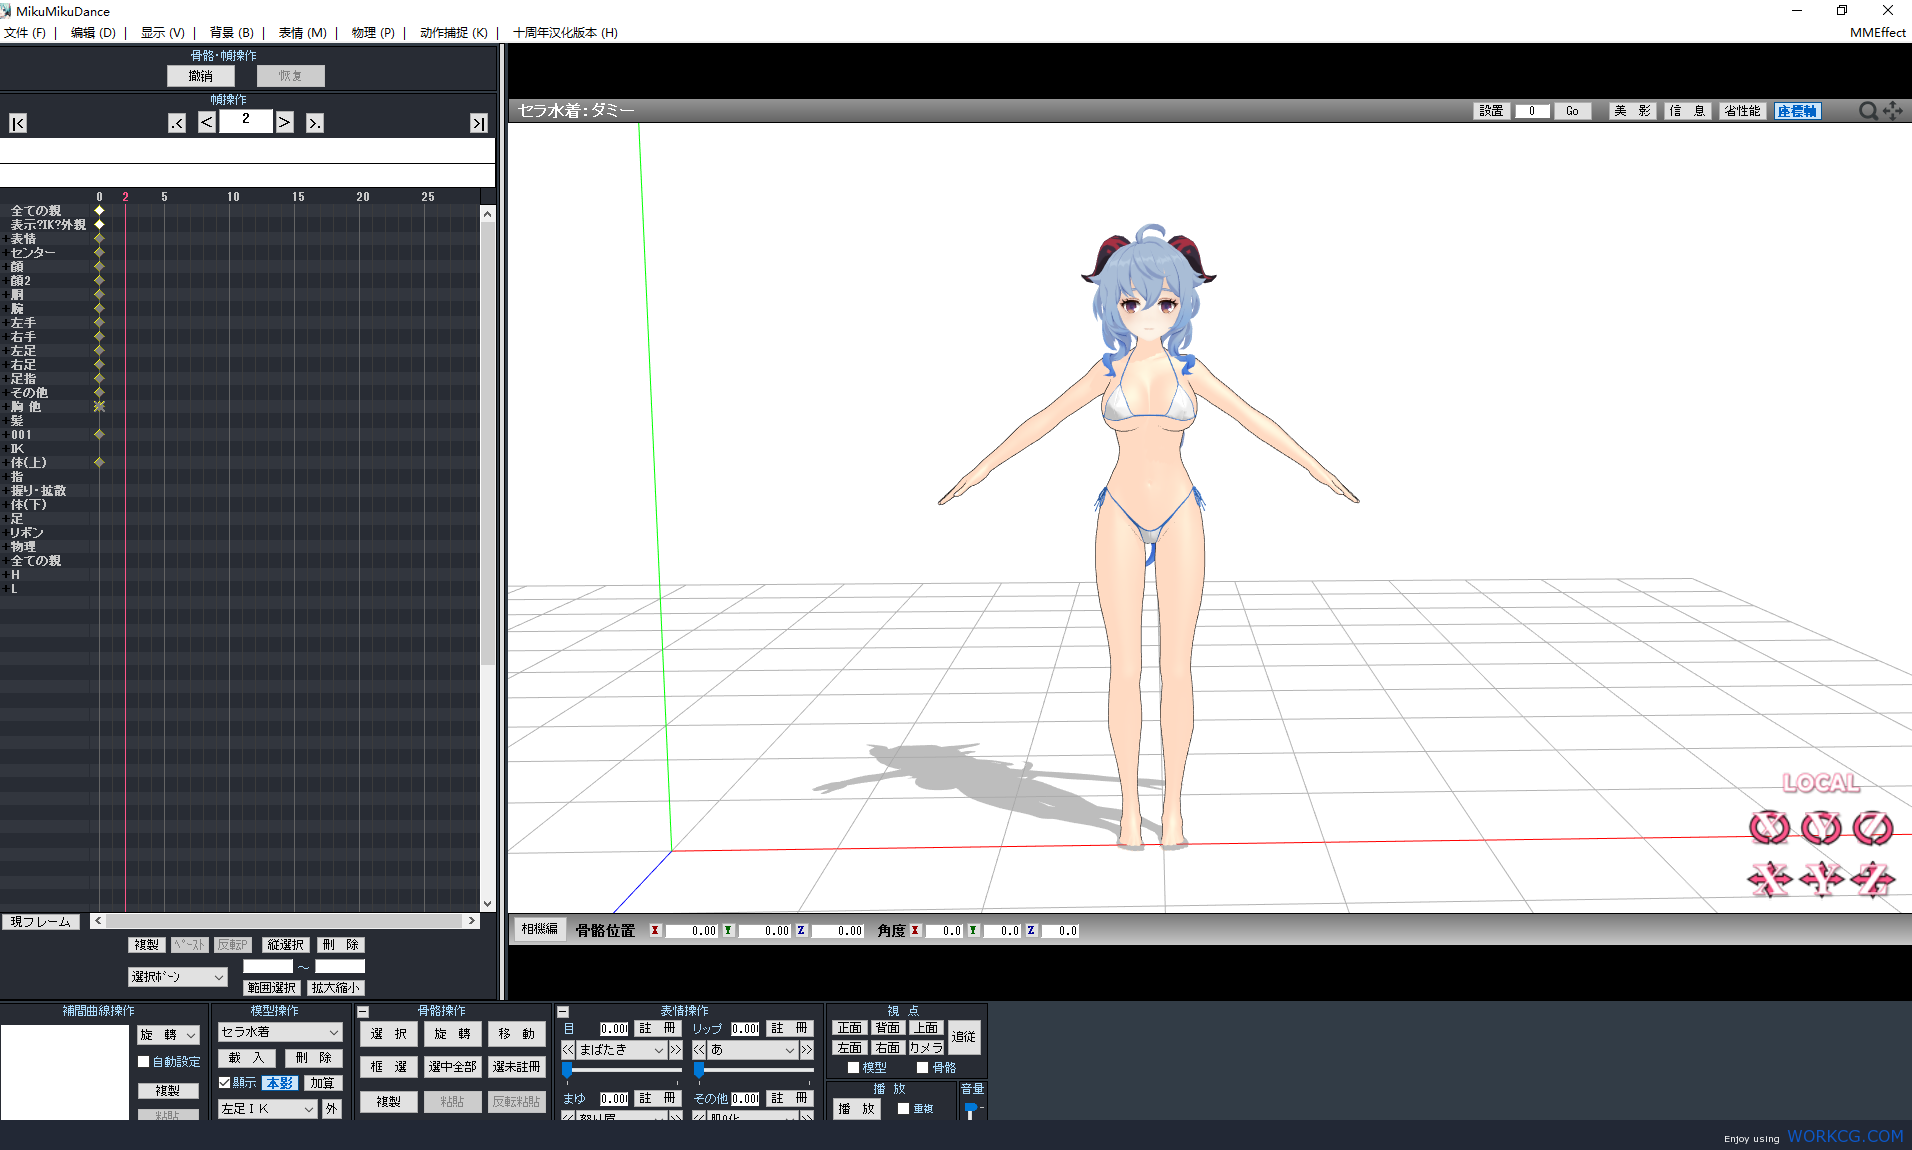Click the 追従 follow view button
Image resolution: width=1912 pixels, height=1150 pixels.
[x=963, y=1037]
